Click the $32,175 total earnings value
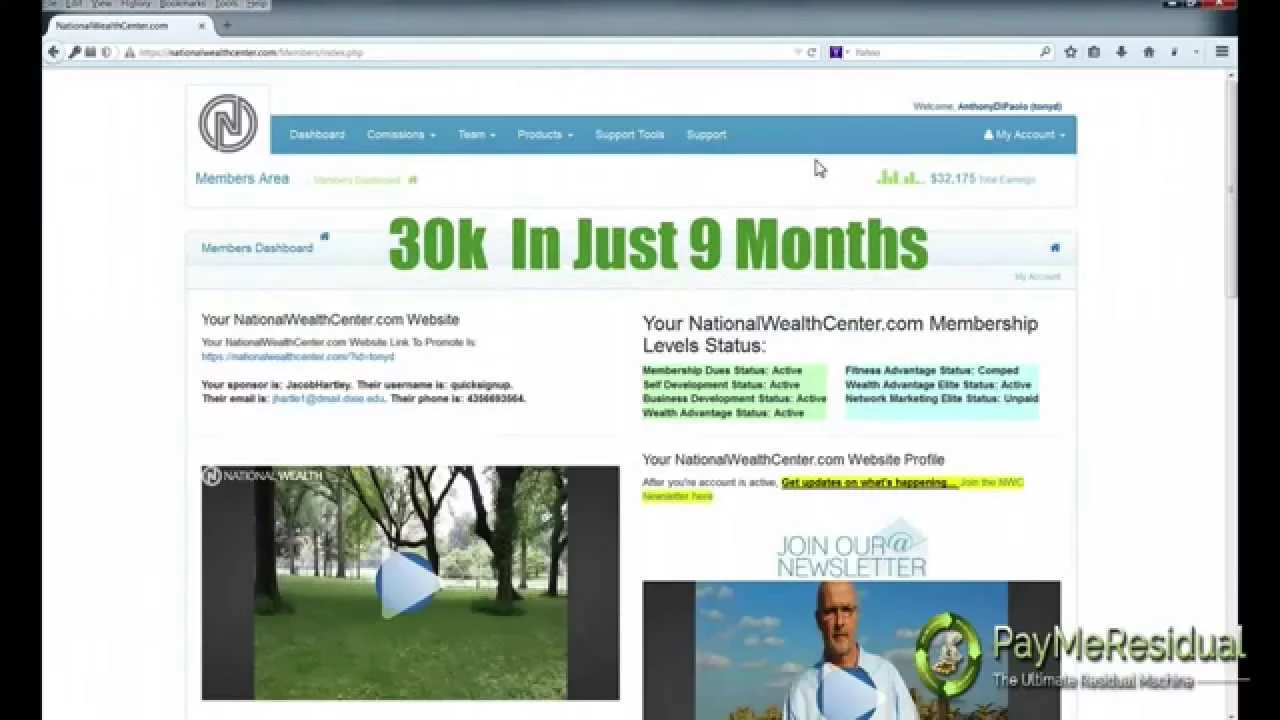Image resolution: width=1280 pixels, height=720 pixels. point(952,179)
